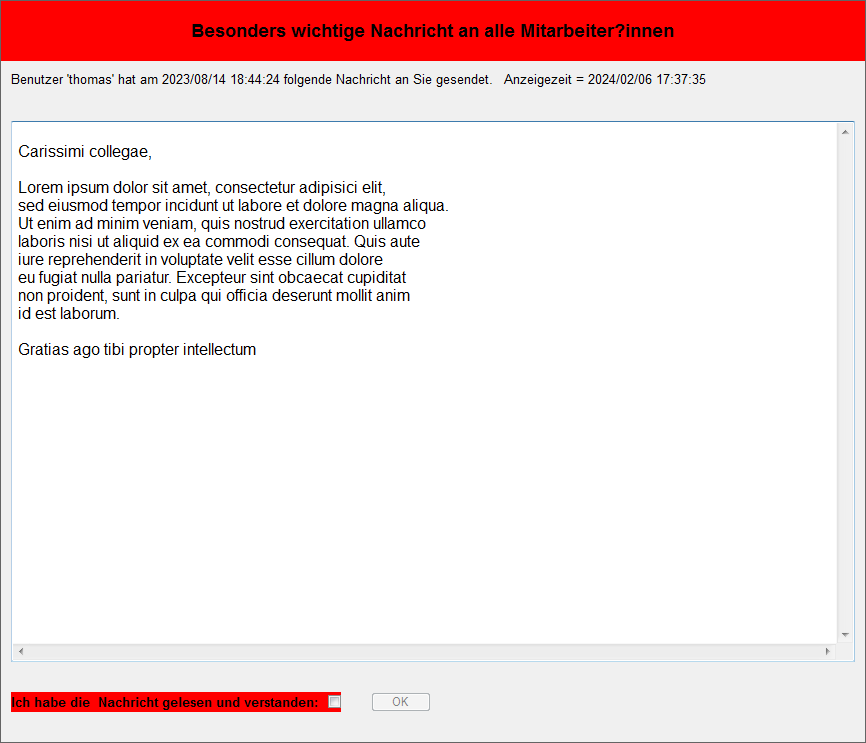Click the red 'Besonders wichtige Nachricht' header

[432, 31]
